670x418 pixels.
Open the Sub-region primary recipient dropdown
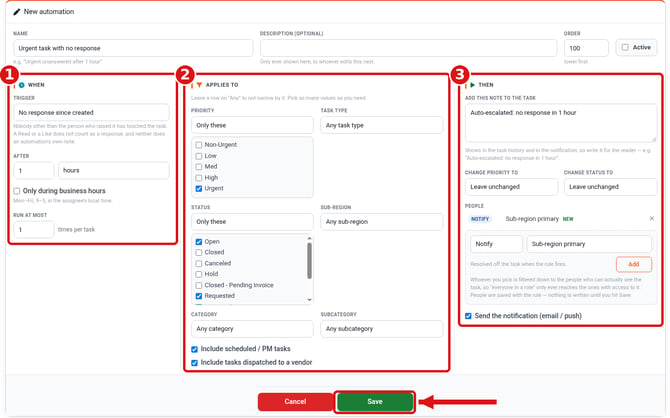coord(589,244)
